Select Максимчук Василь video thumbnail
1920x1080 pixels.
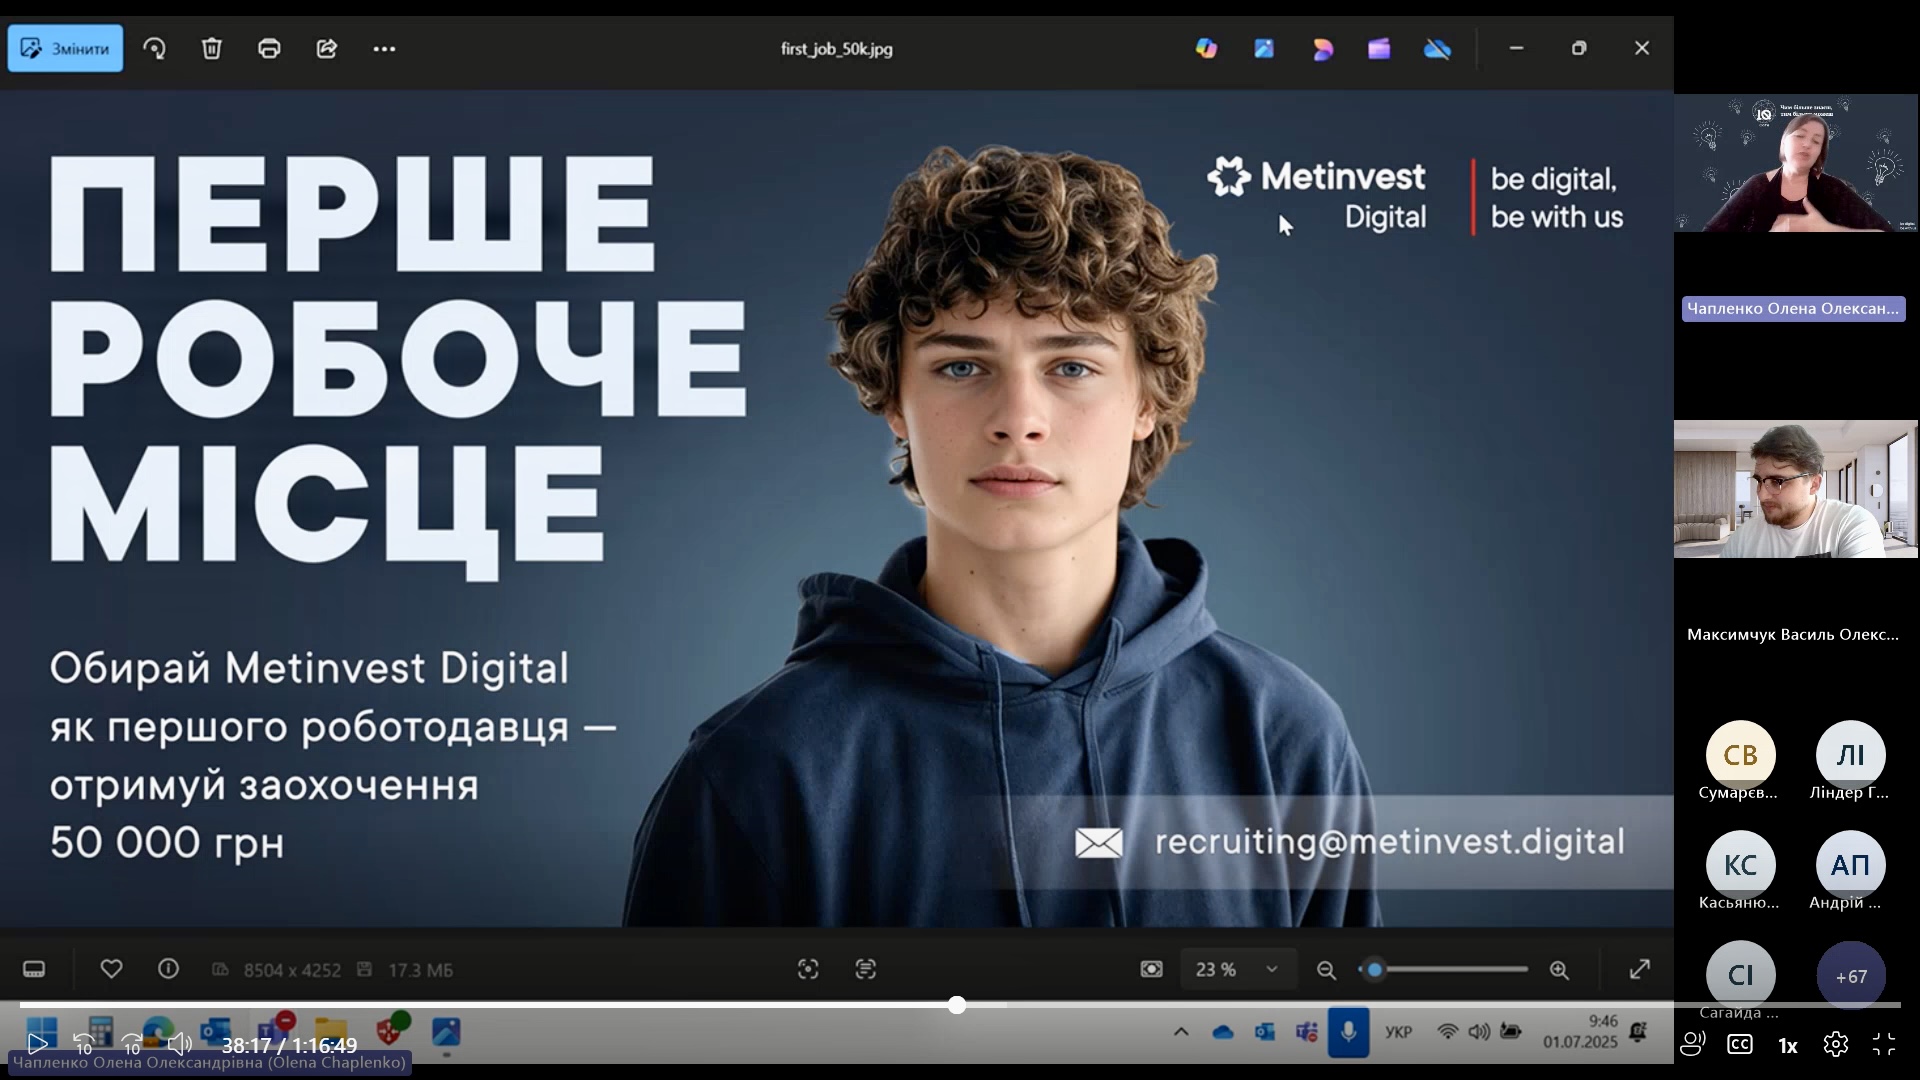(x=1796, y=489)
